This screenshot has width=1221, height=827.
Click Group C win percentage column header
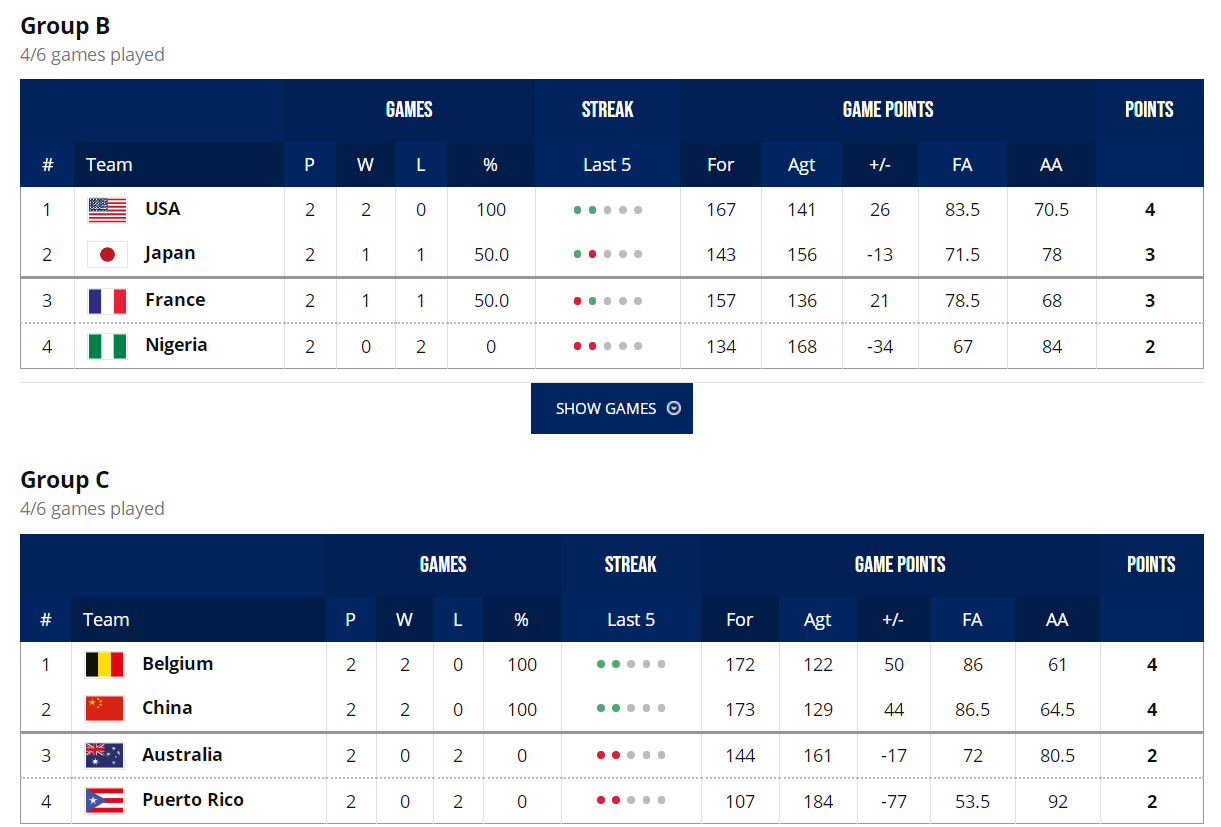click(x=521, y=620)
